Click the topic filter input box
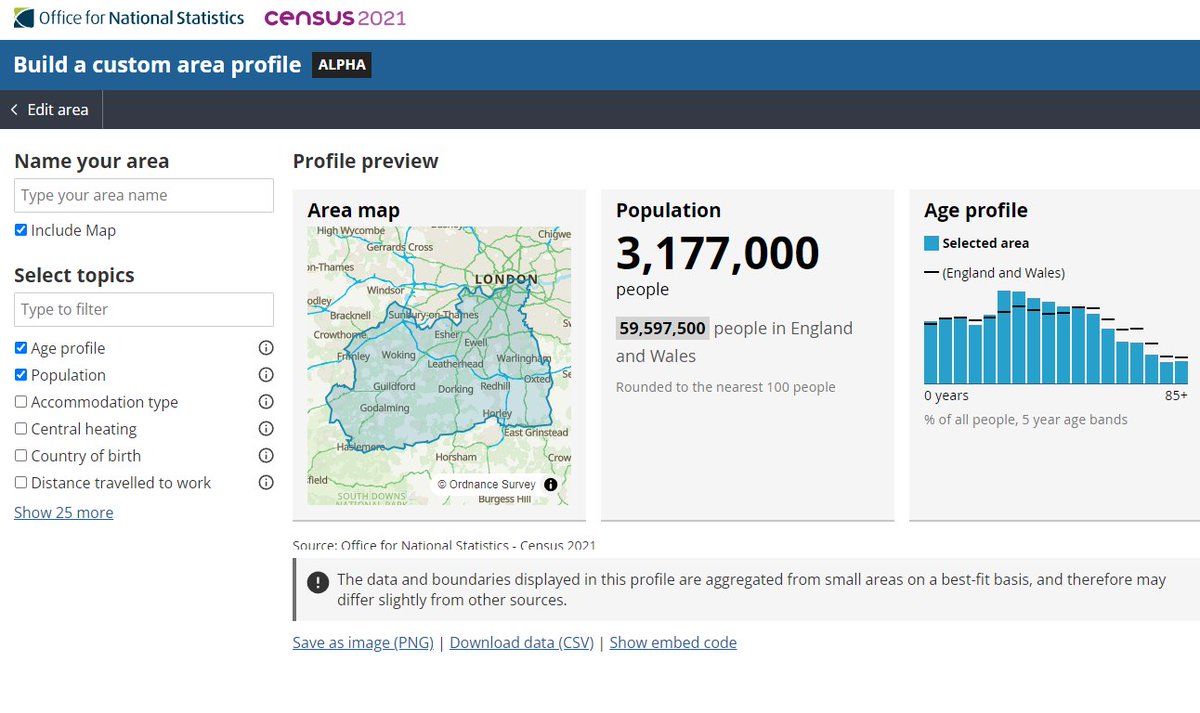The width and height of the screenshot is (1200, 713). [x=143, y=310]
